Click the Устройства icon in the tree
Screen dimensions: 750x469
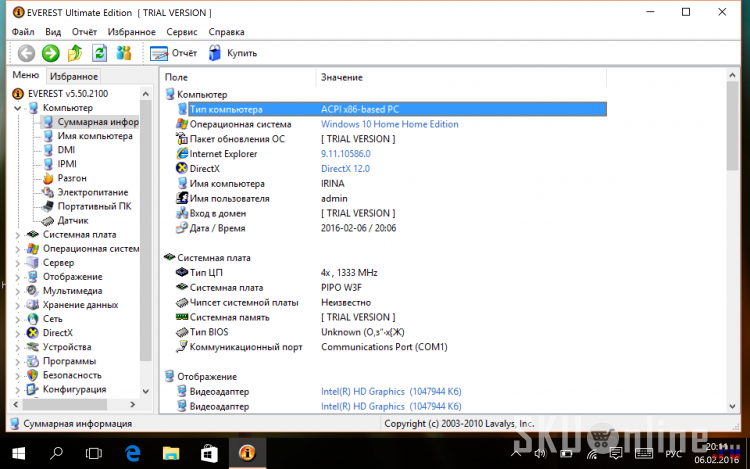tap(33, 347)
